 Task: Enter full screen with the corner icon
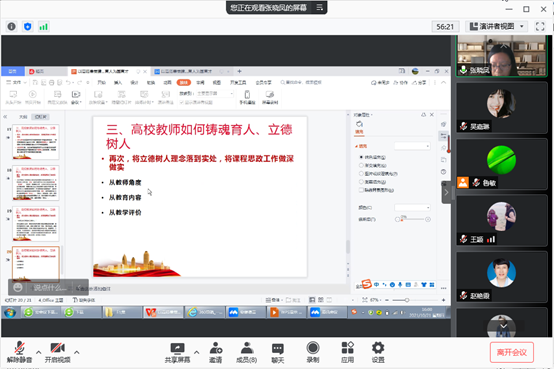click(540, 27)
